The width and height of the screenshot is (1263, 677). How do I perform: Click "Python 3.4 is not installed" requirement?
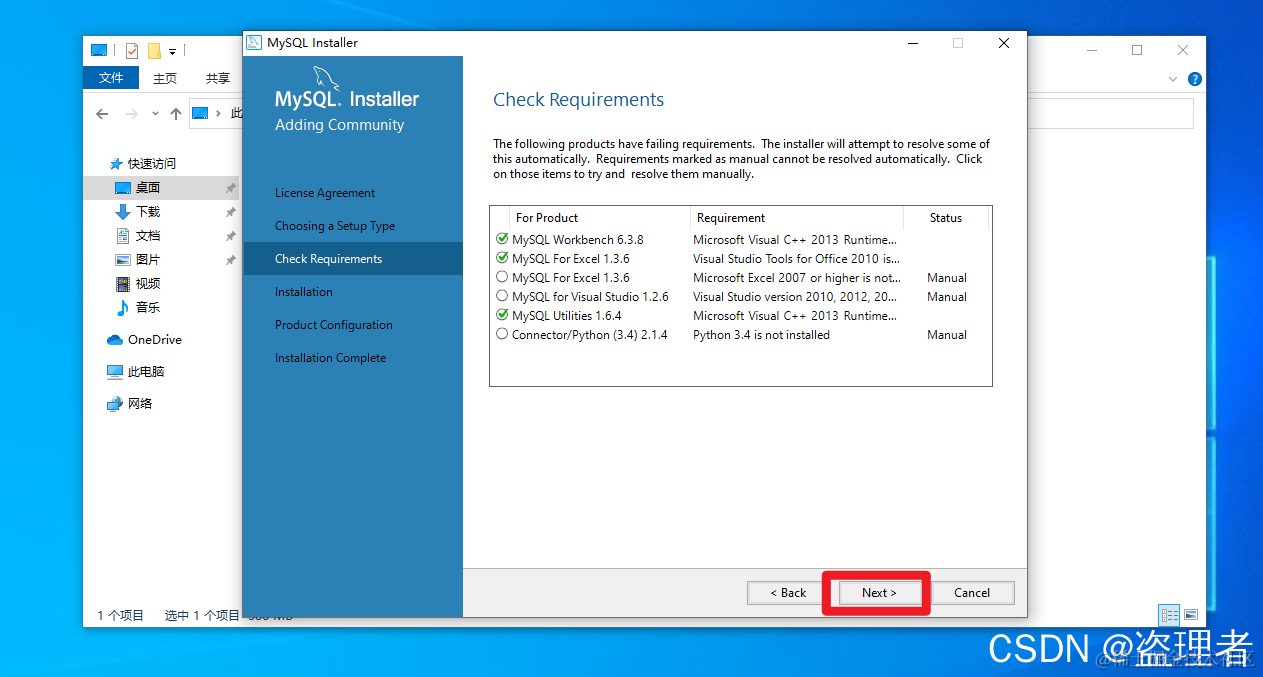pos(761,335)
